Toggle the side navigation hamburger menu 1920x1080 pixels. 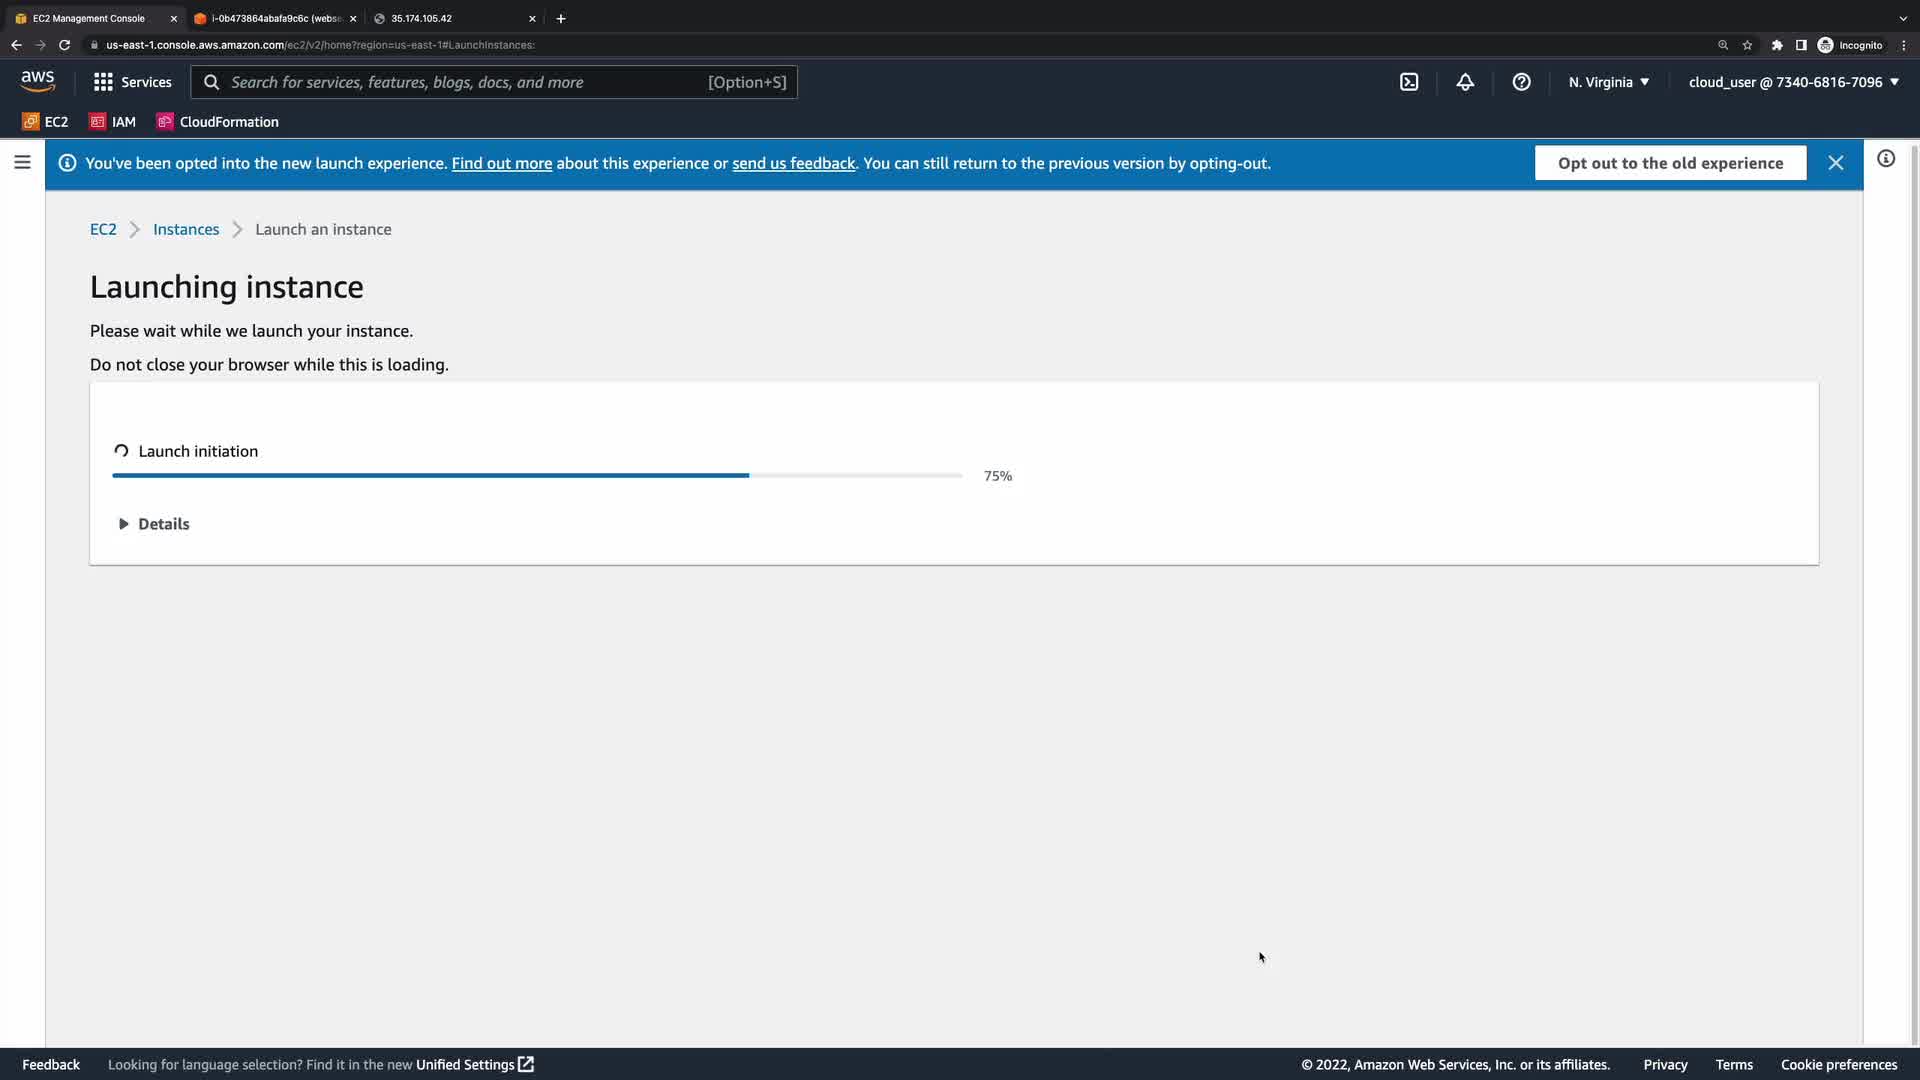coord(22,162)
